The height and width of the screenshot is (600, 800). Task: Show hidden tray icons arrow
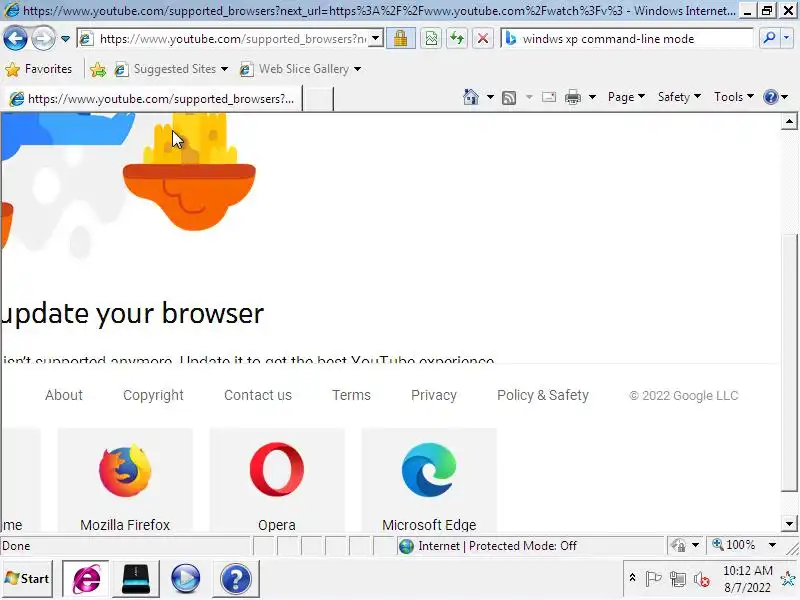point(632,578)
